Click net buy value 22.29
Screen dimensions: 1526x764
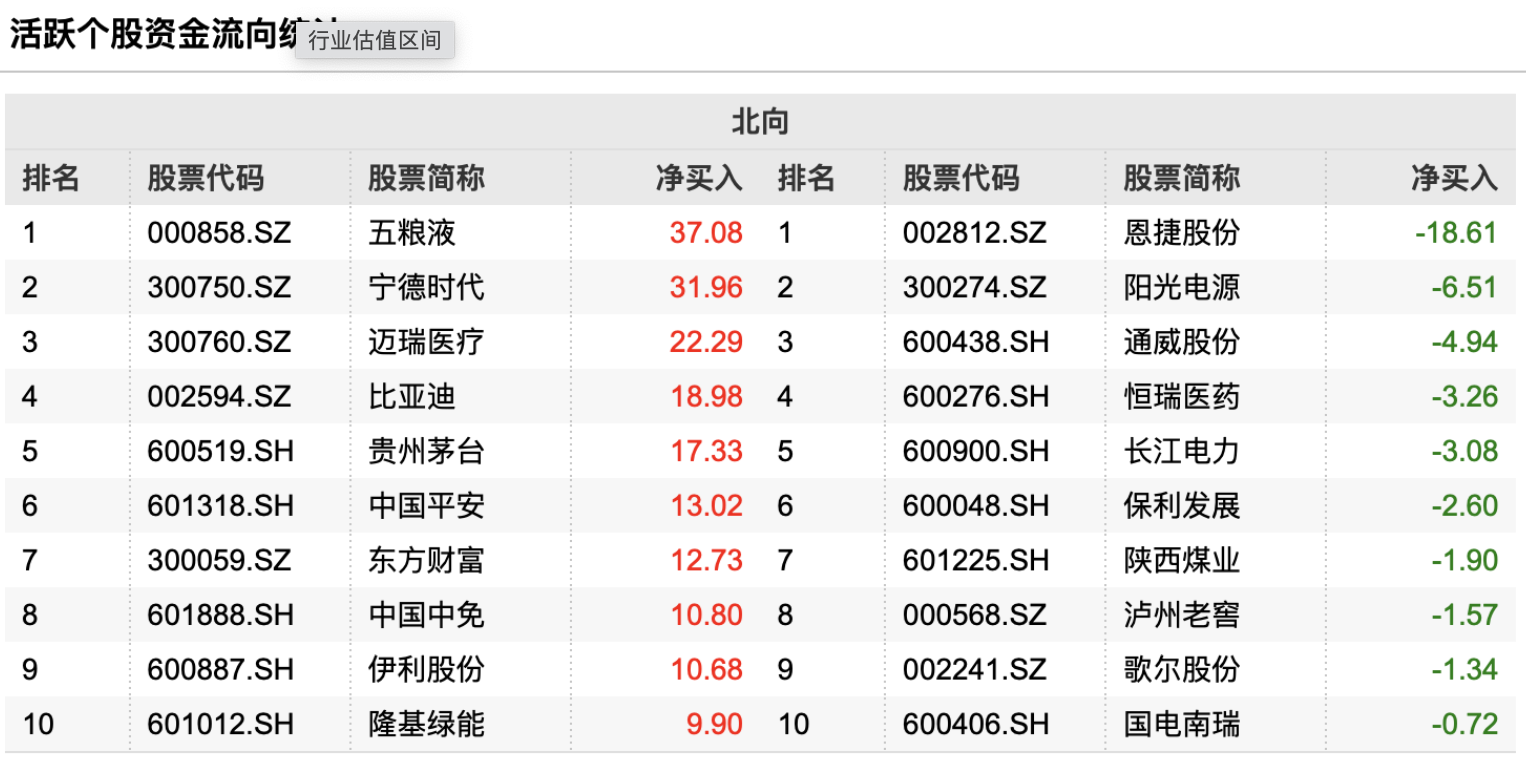706,342
